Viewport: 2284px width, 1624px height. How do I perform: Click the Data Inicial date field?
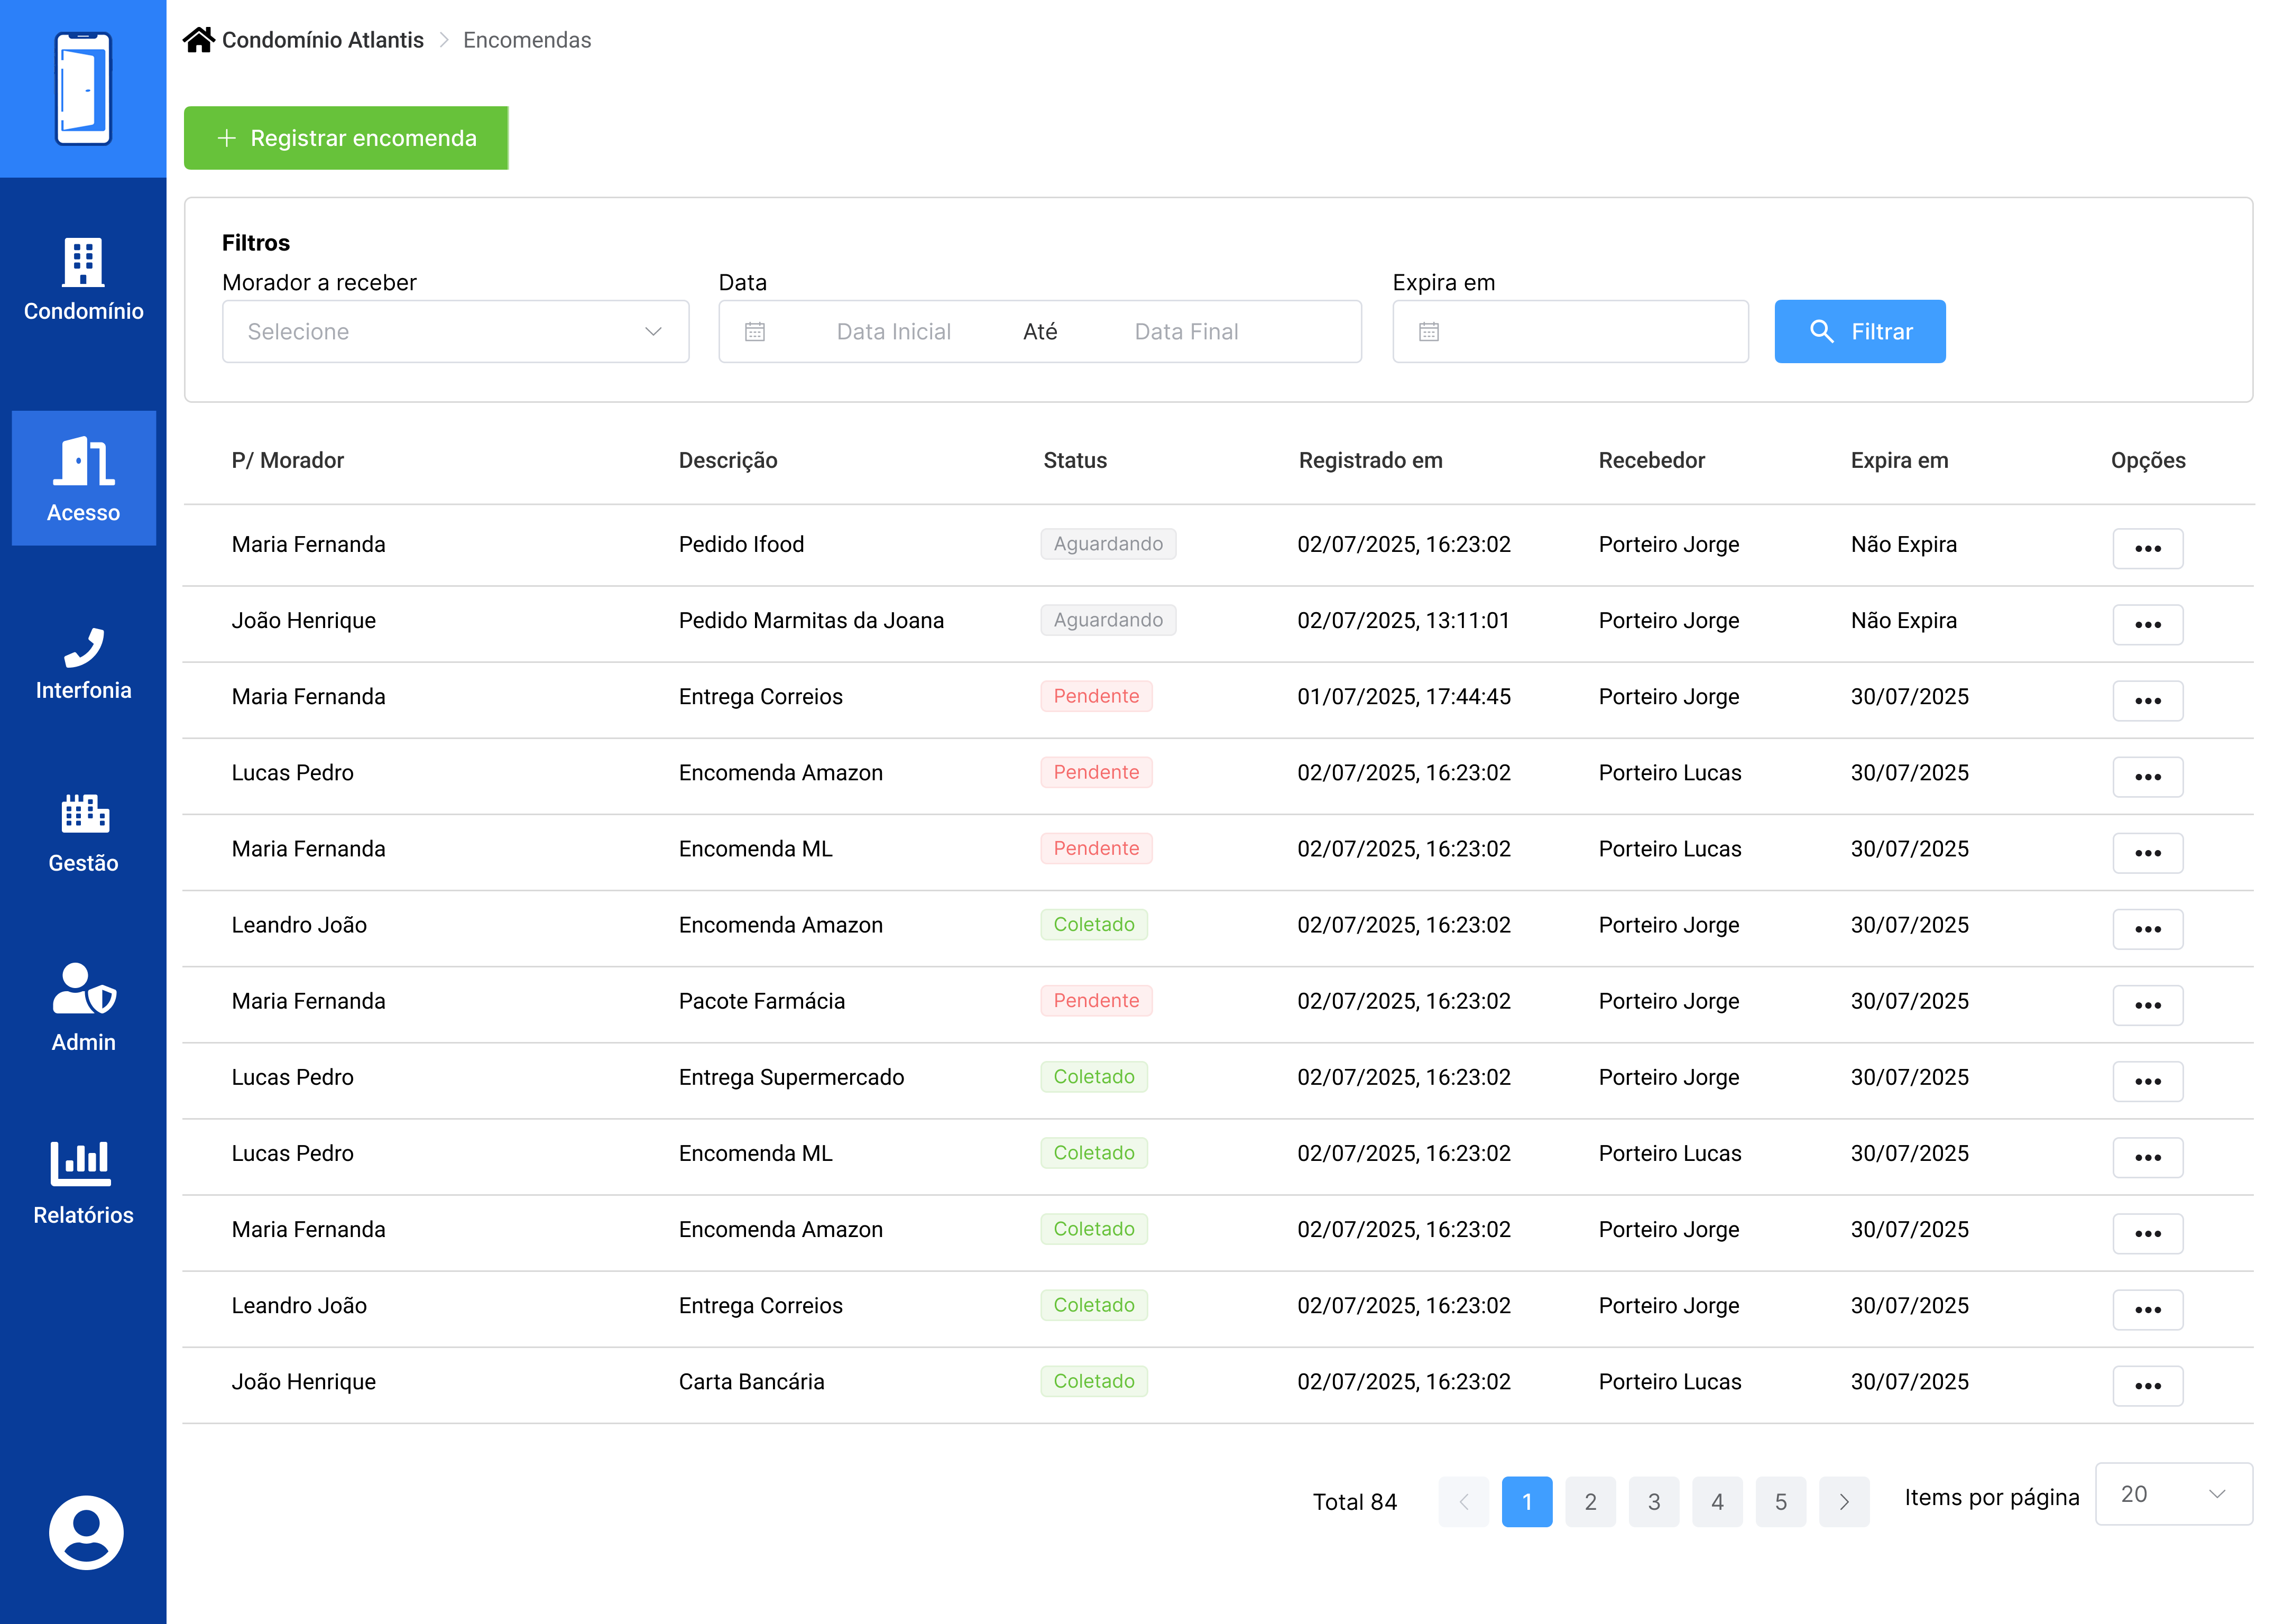coord(892,332)
